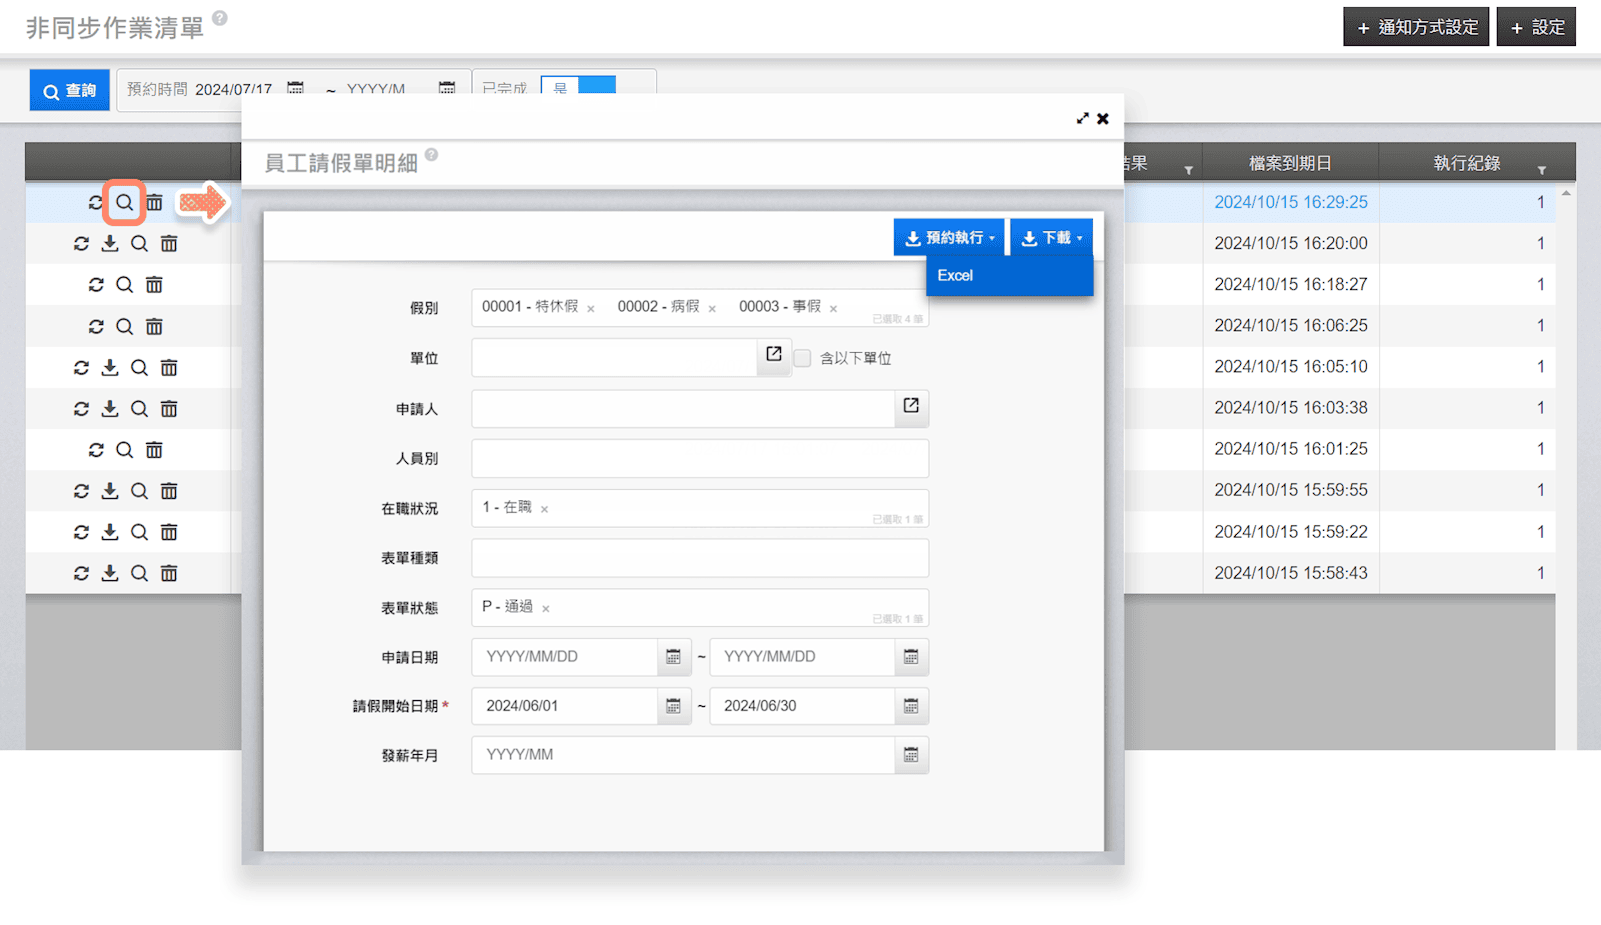The image size is (1601, 925).
Task: Click the 表單種類 input field
Action: (x=699, y=558)
